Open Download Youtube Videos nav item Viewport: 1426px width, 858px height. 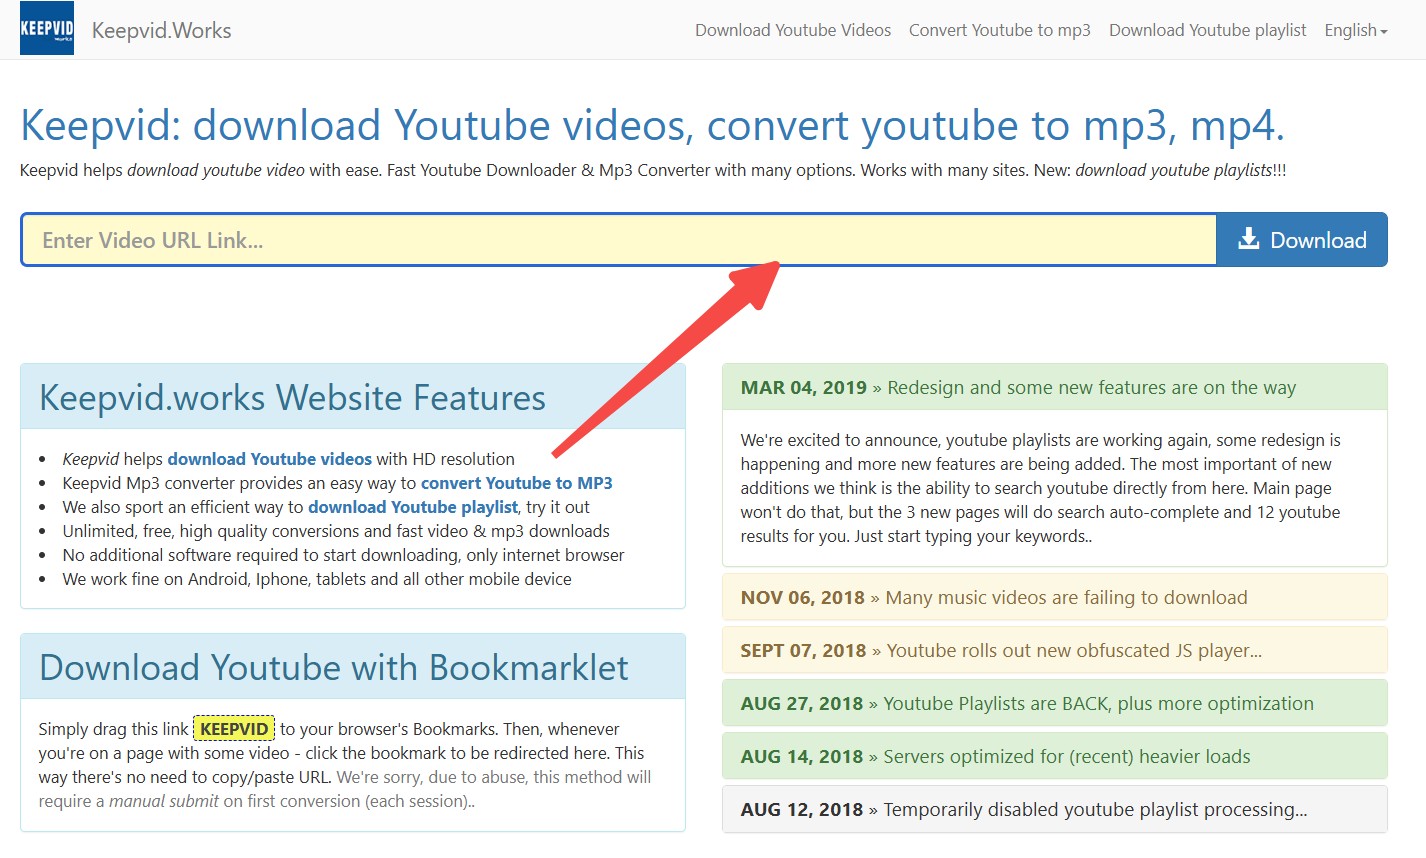coord(793,30)
